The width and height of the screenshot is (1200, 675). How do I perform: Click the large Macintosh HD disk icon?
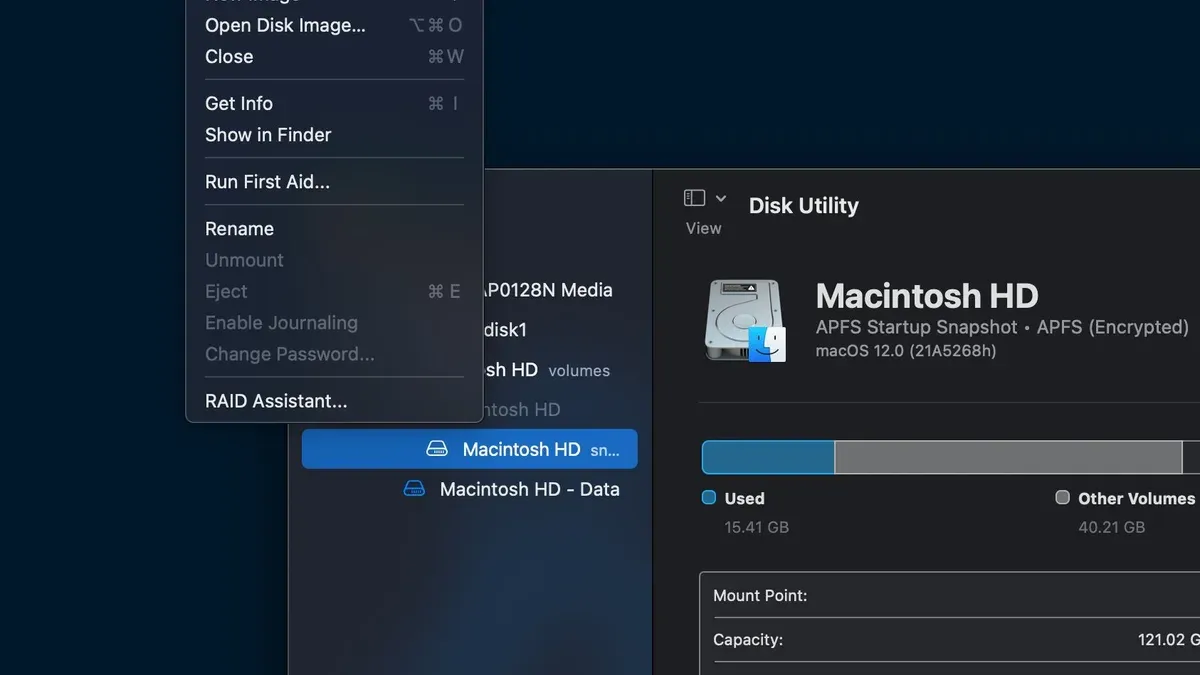[x=745, y=321]
